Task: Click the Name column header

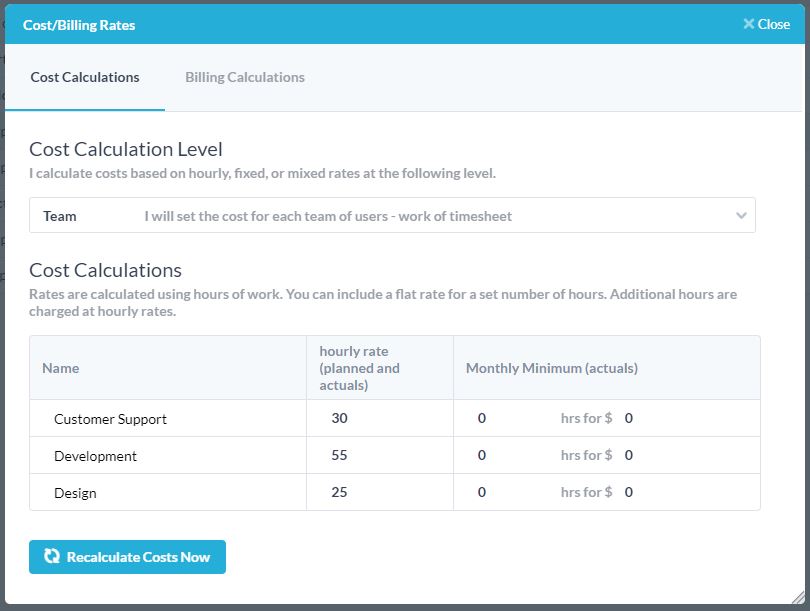Action: point(60,368)
